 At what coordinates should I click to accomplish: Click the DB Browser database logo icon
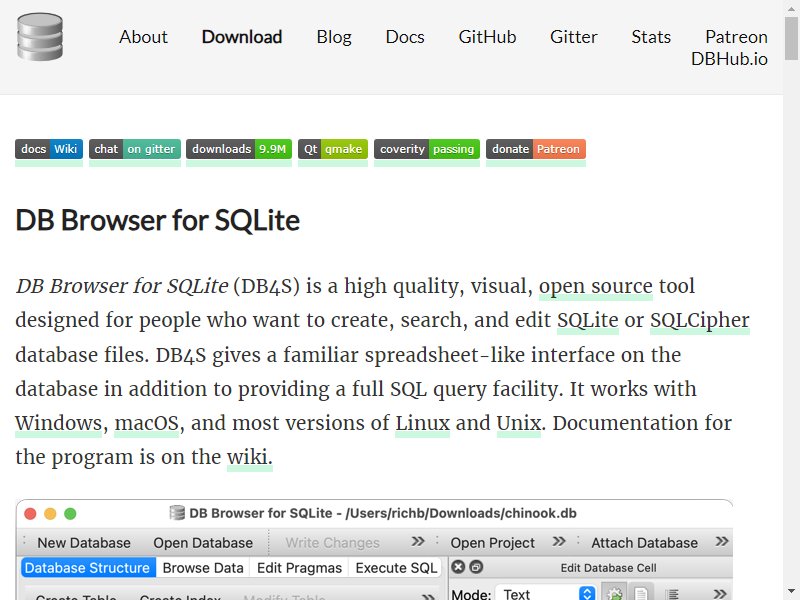click(x=40, y=37)
